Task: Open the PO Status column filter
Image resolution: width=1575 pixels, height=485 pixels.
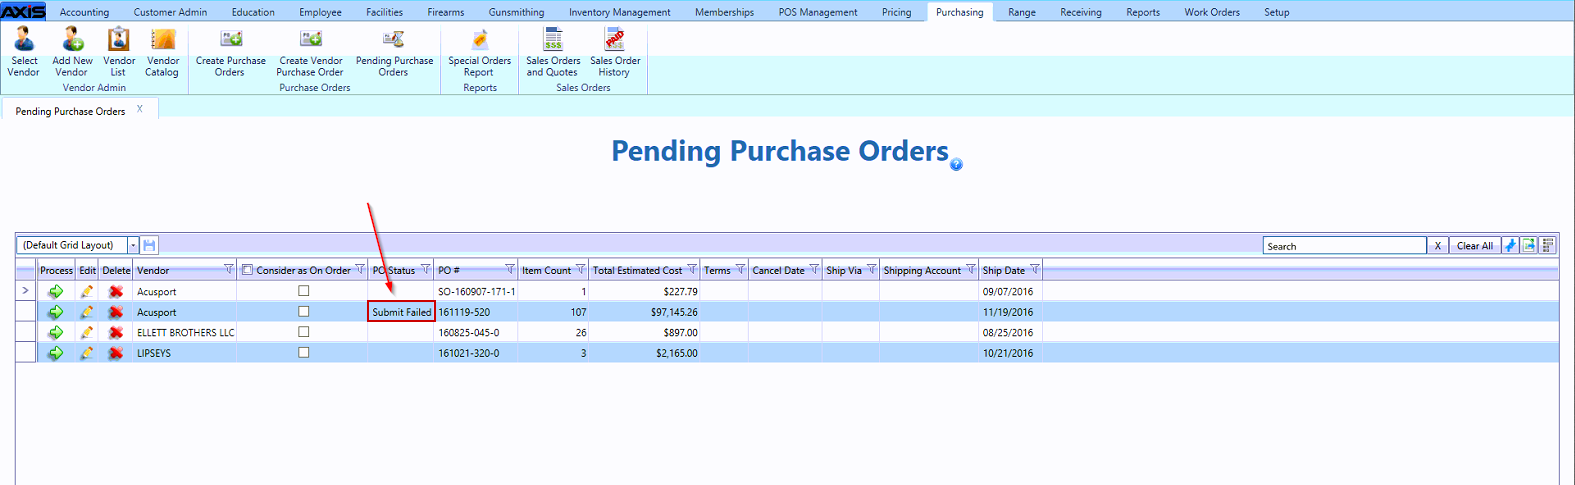Action: tap(426, 269)
